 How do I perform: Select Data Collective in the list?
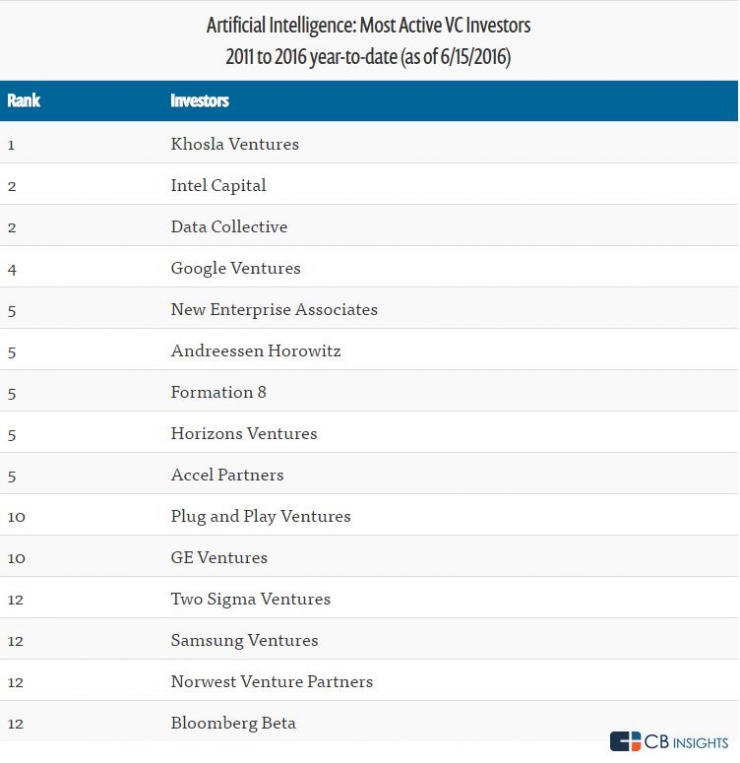[x=229, y=227]
